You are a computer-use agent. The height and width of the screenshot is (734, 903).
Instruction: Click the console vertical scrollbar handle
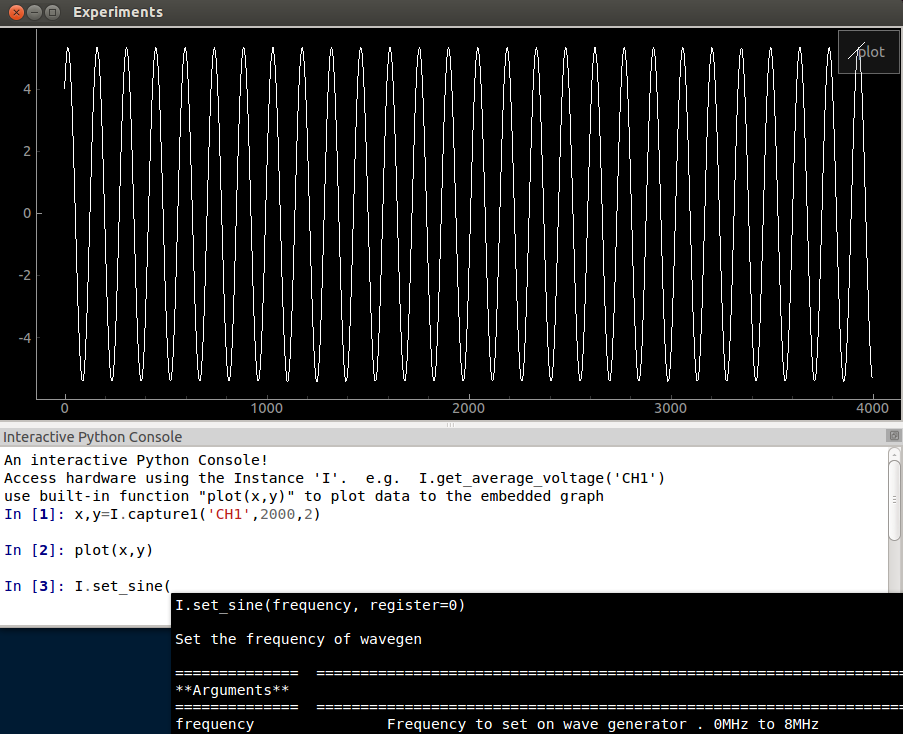click(x=894, y=499)
